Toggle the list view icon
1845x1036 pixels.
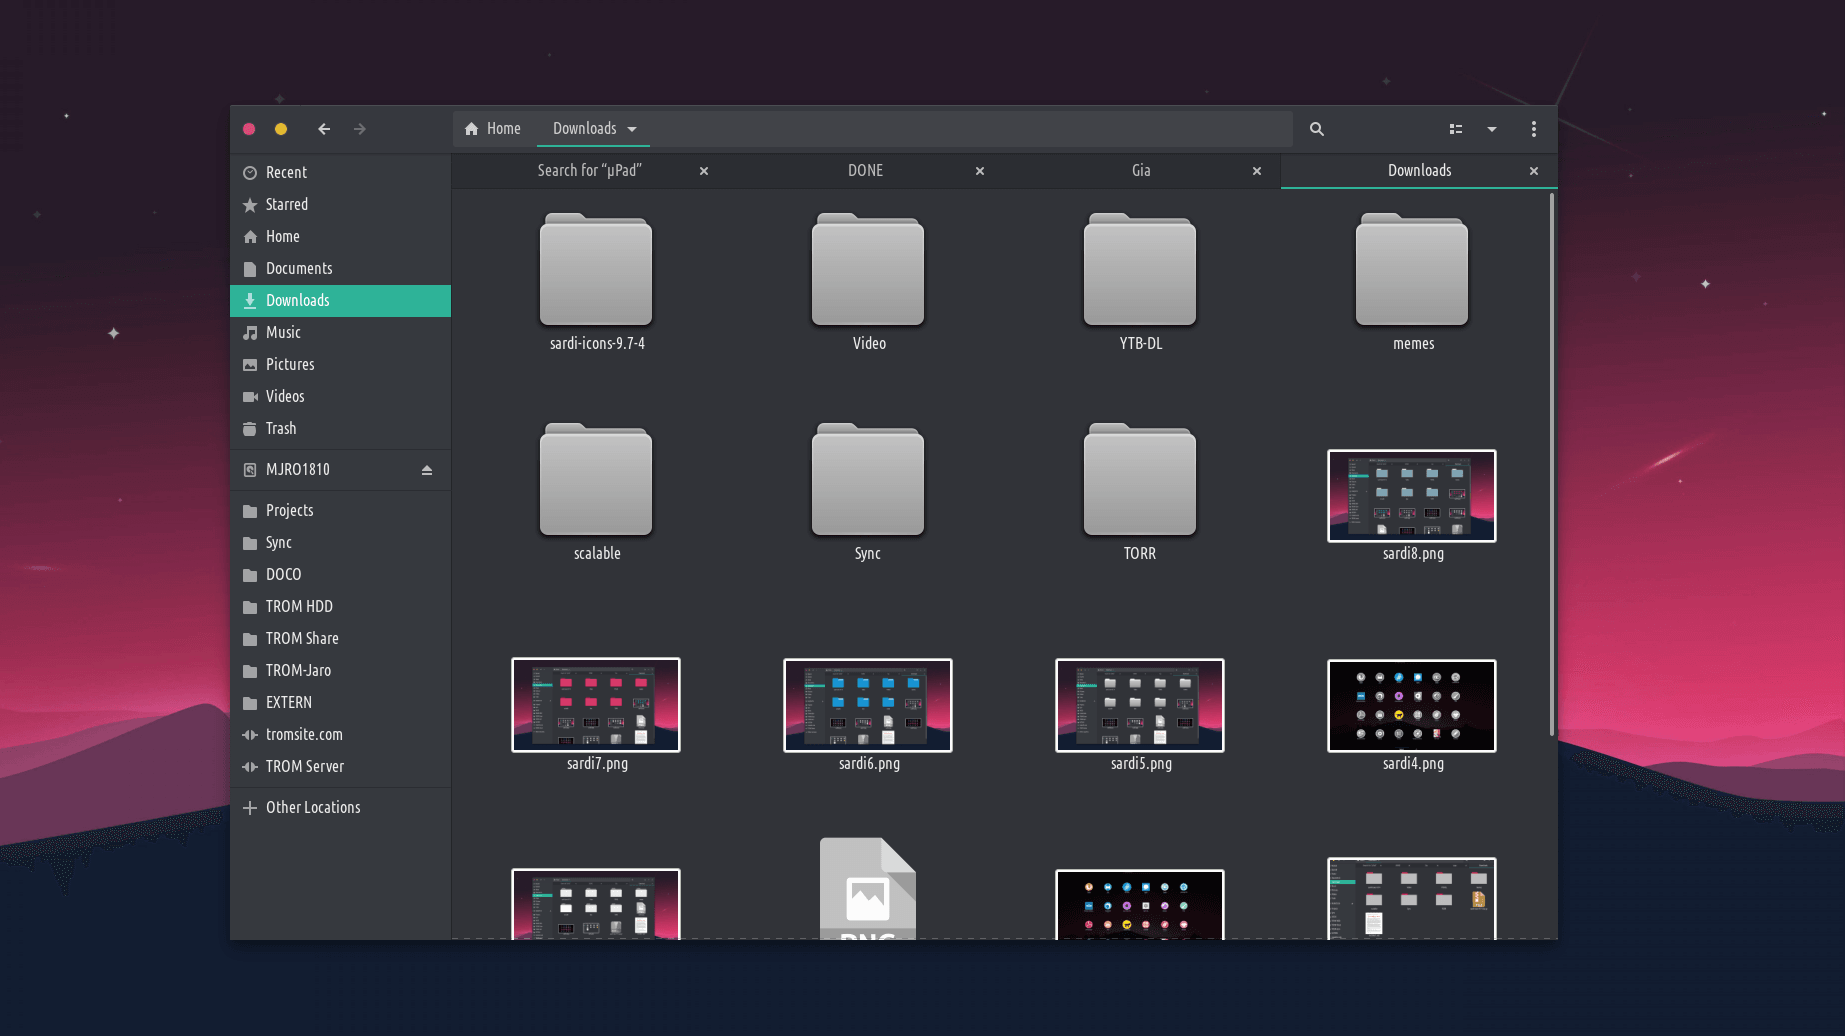click(x=1456, y=129)
